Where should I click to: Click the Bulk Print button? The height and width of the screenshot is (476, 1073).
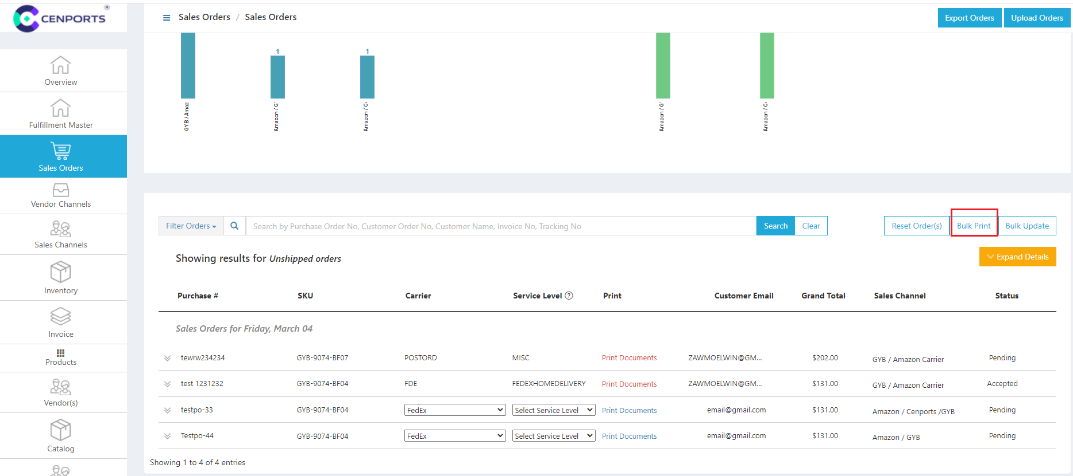coord(973,226)
